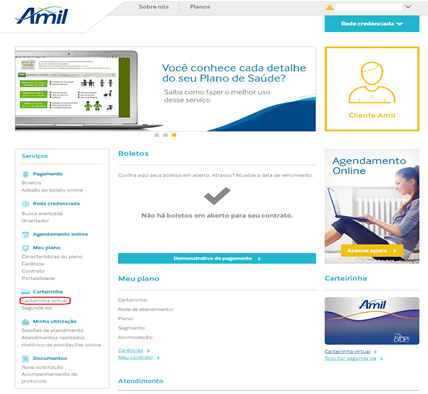The height and width of the screenshot is (394, 428).
Task: Open Sessões de atendimento
Action: click(x=53, y=330)
